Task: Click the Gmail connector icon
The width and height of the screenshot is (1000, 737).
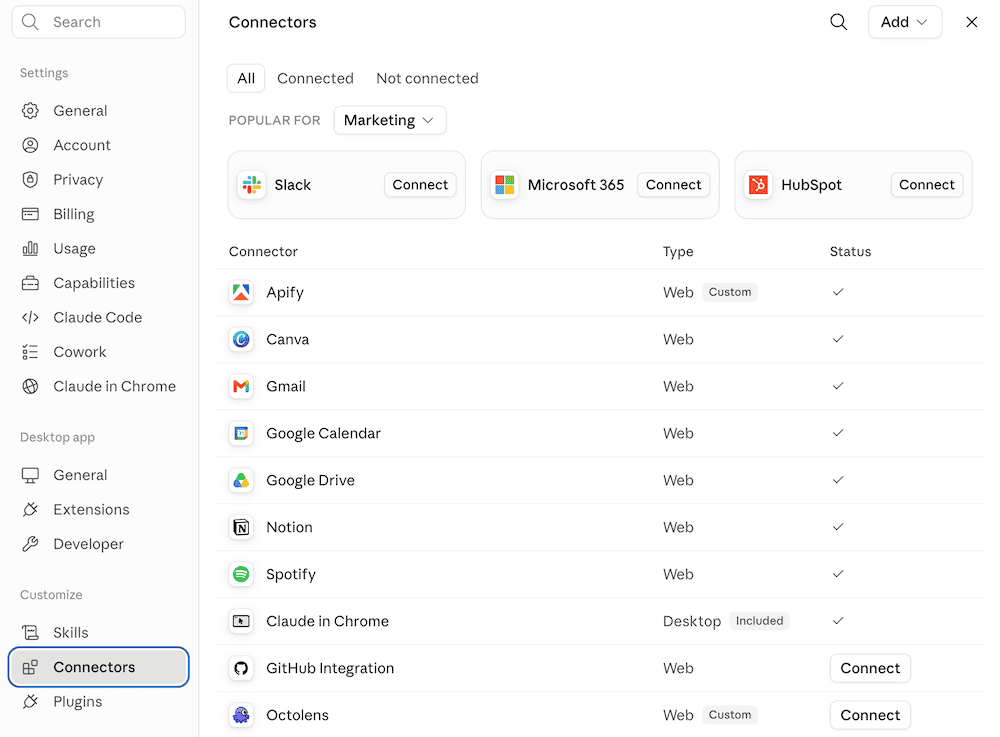Action: click(x=241, y=386)
